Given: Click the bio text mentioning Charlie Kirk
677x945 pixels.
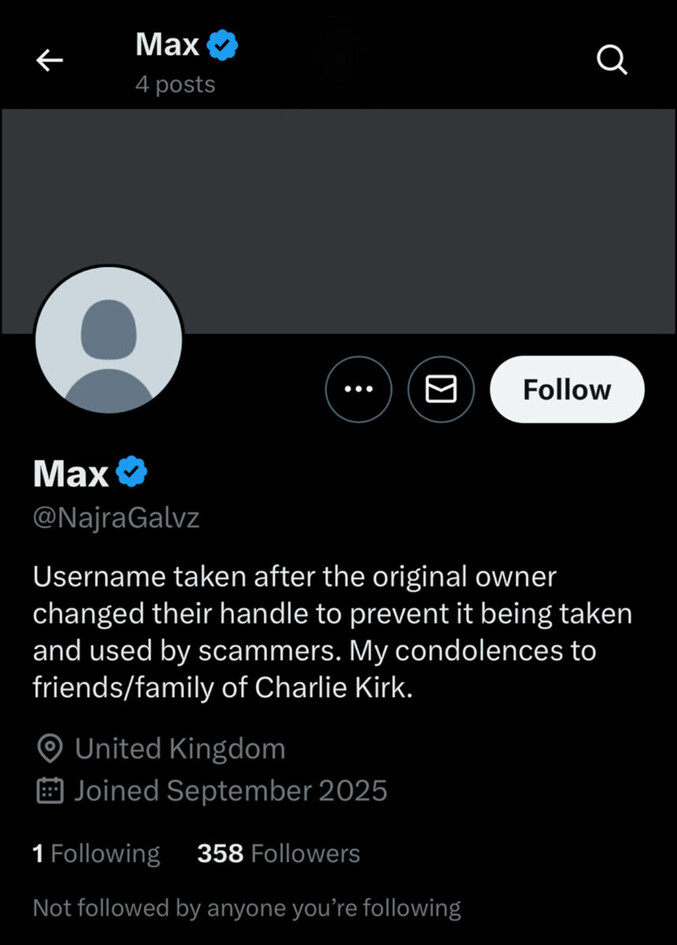Looking at the screenshot, I should pyautogui.click(x=332, y=633).
